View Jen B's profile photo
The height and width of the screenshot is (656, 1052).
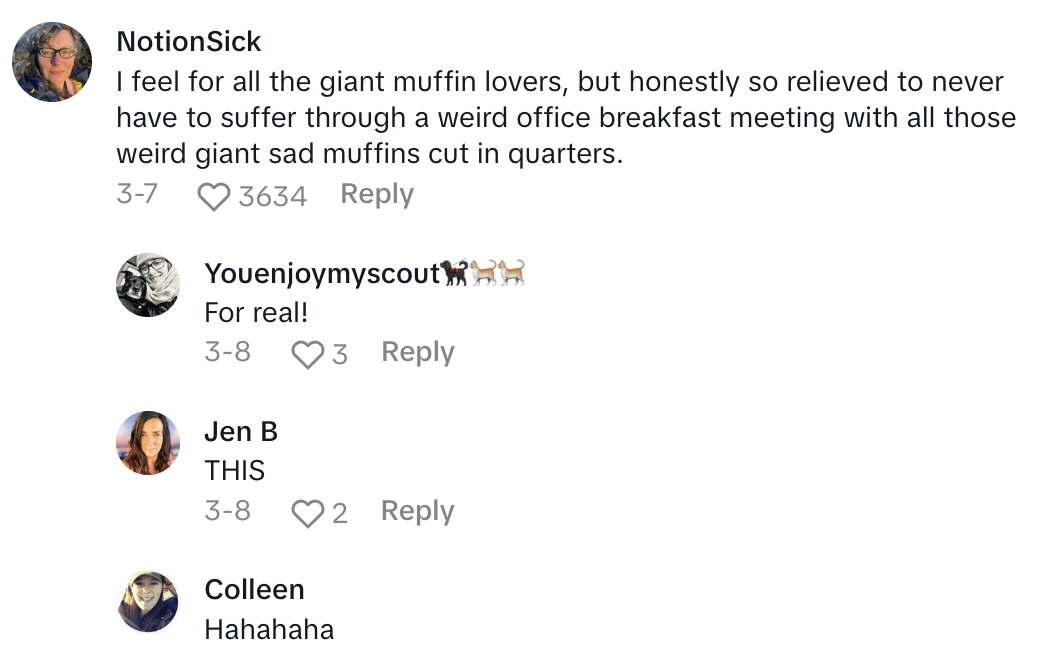pos(148,443)
